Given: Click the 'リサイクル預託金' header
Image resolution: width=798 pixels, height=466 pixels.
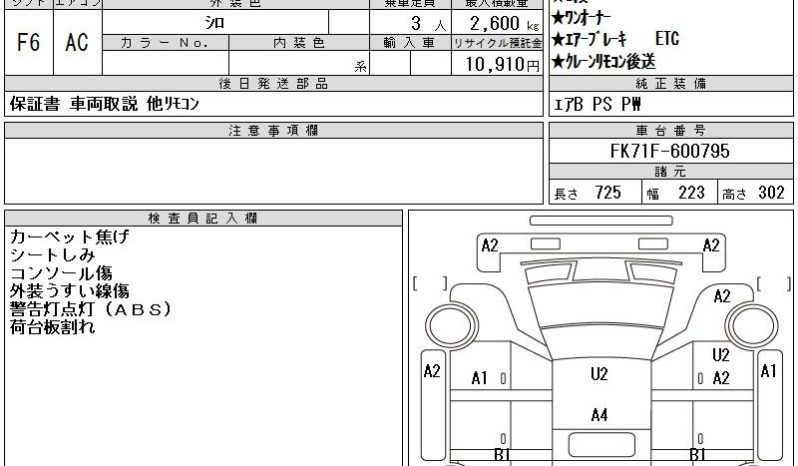Looking at the screenshot, I should (497, 43).
